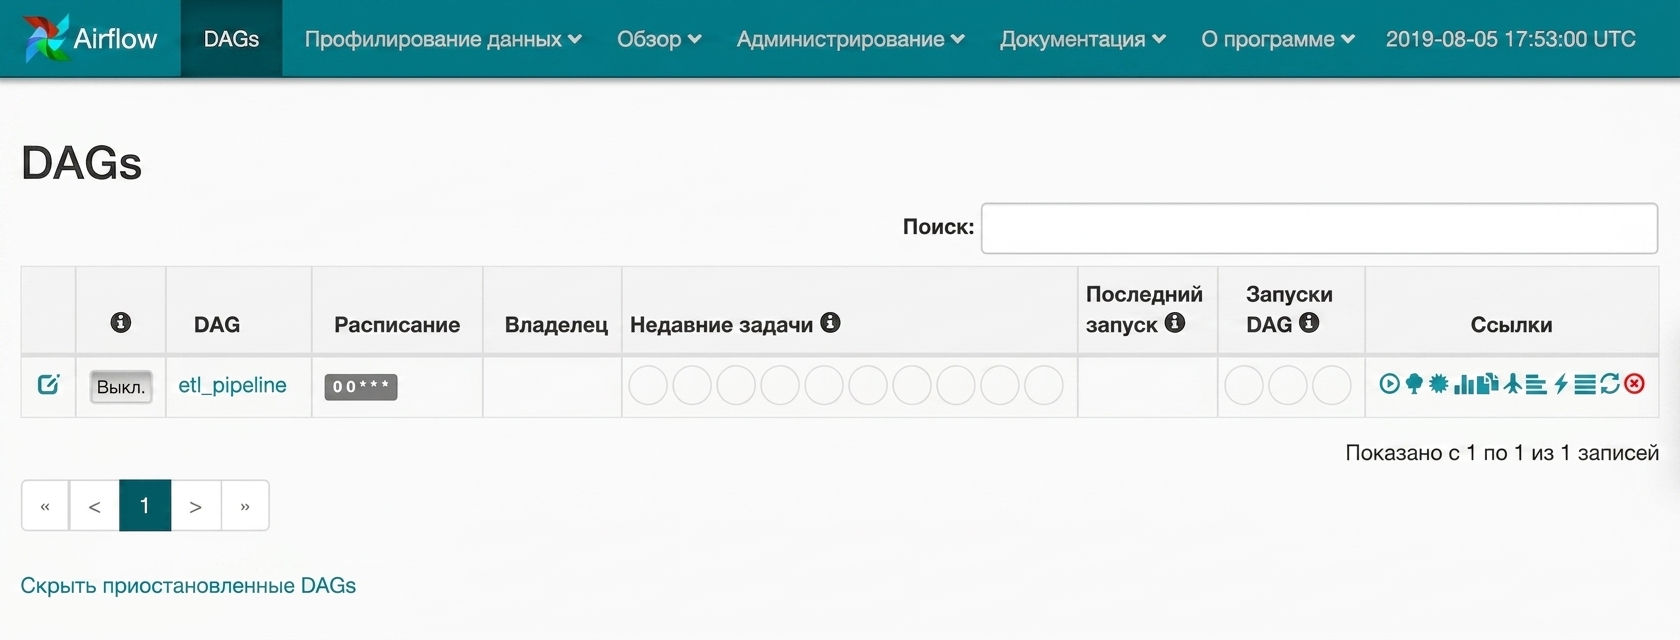This screenshot has width=1680, height=640.
Task: Open the etl_pipeline DAG link
Action: click(x=232, y=385)
